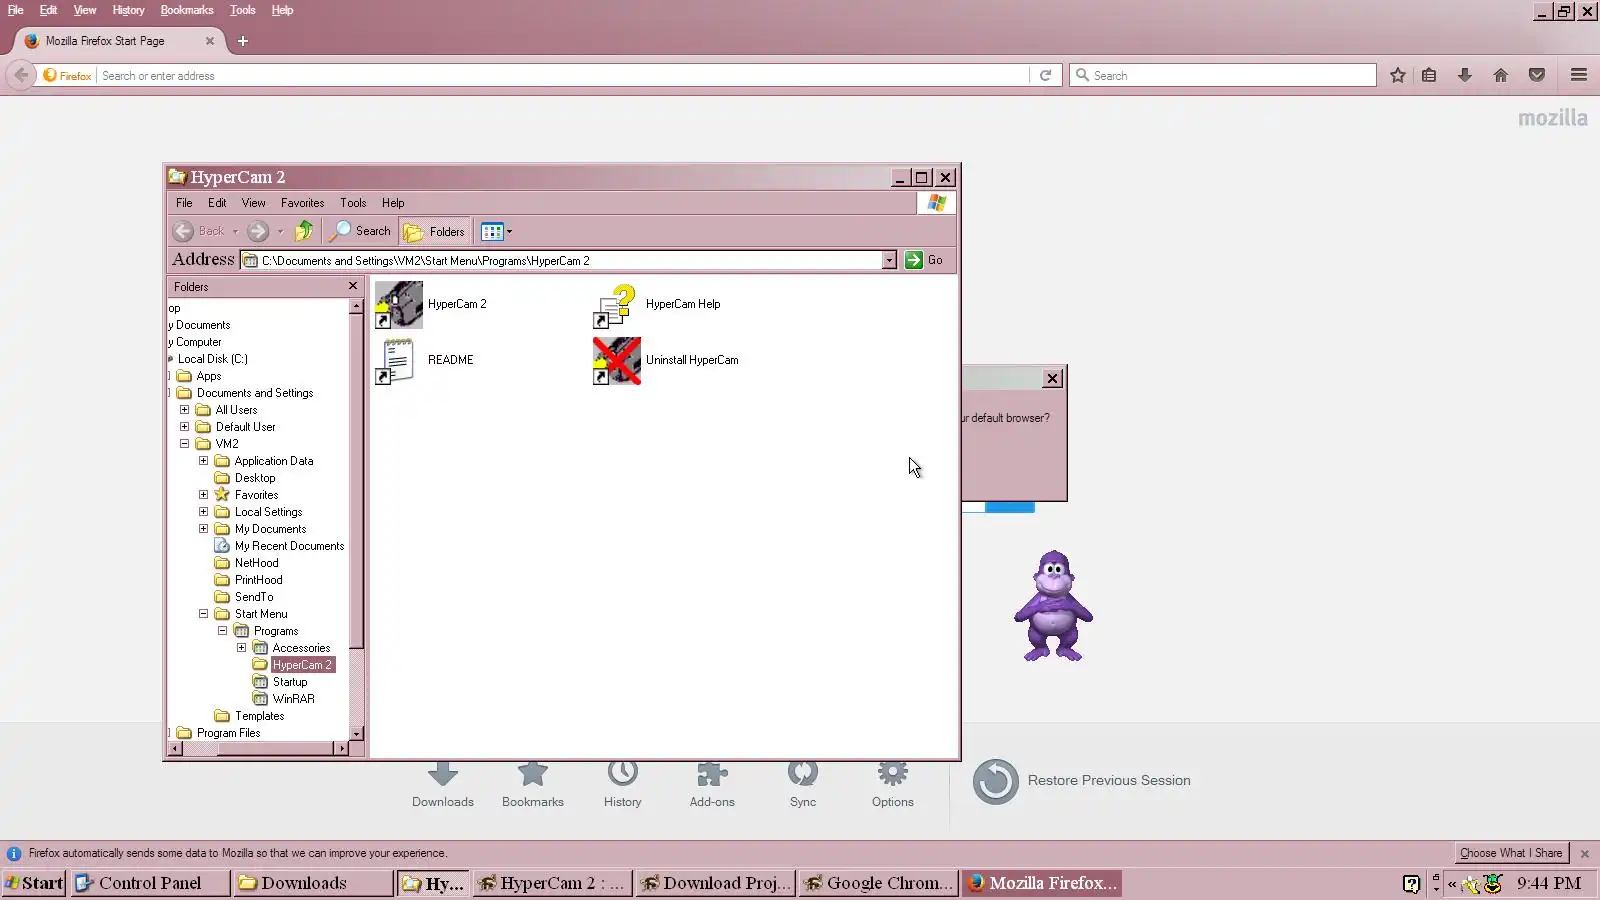Click the purple BonziBuddy gorilla
This screenshot has height=900, width=1600.
(1053, 605)
